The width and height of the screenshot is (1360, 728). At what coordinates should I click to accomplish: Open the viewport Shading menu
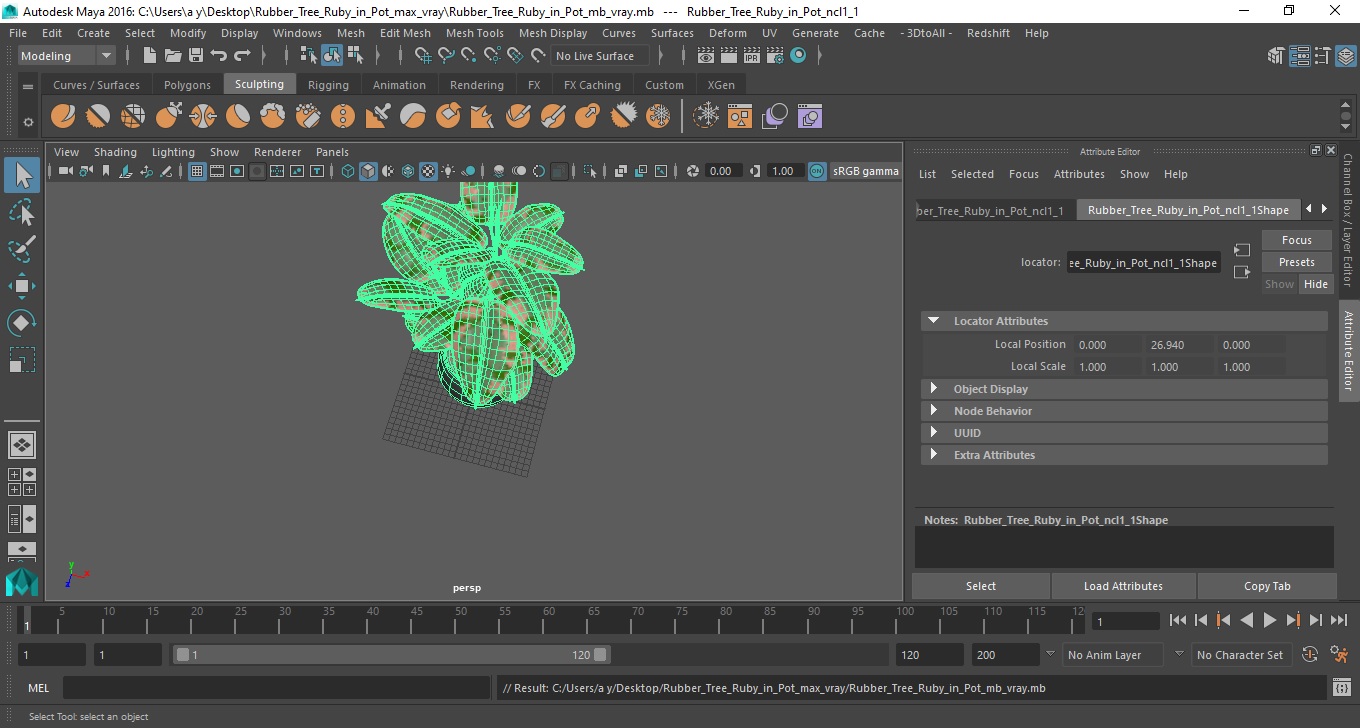pos(115,152)
